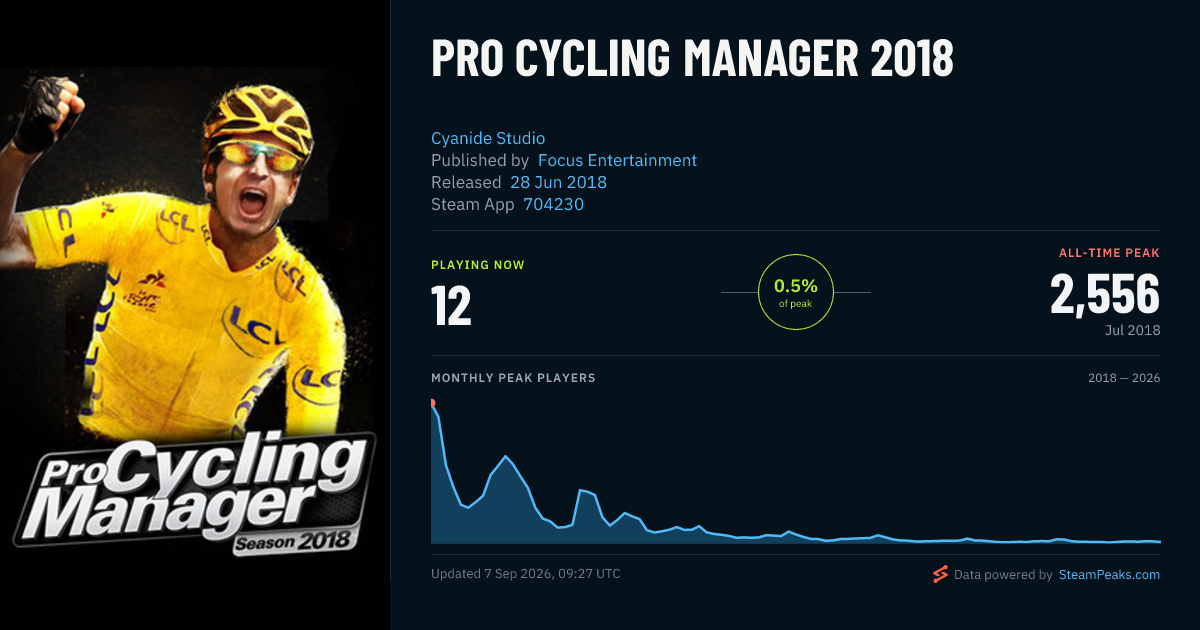The width and height of the screenshot is (1200, 630).
Task: Click the 2018 — 2026 range label
Action: pyautogui.click(x=1124, y=378)
